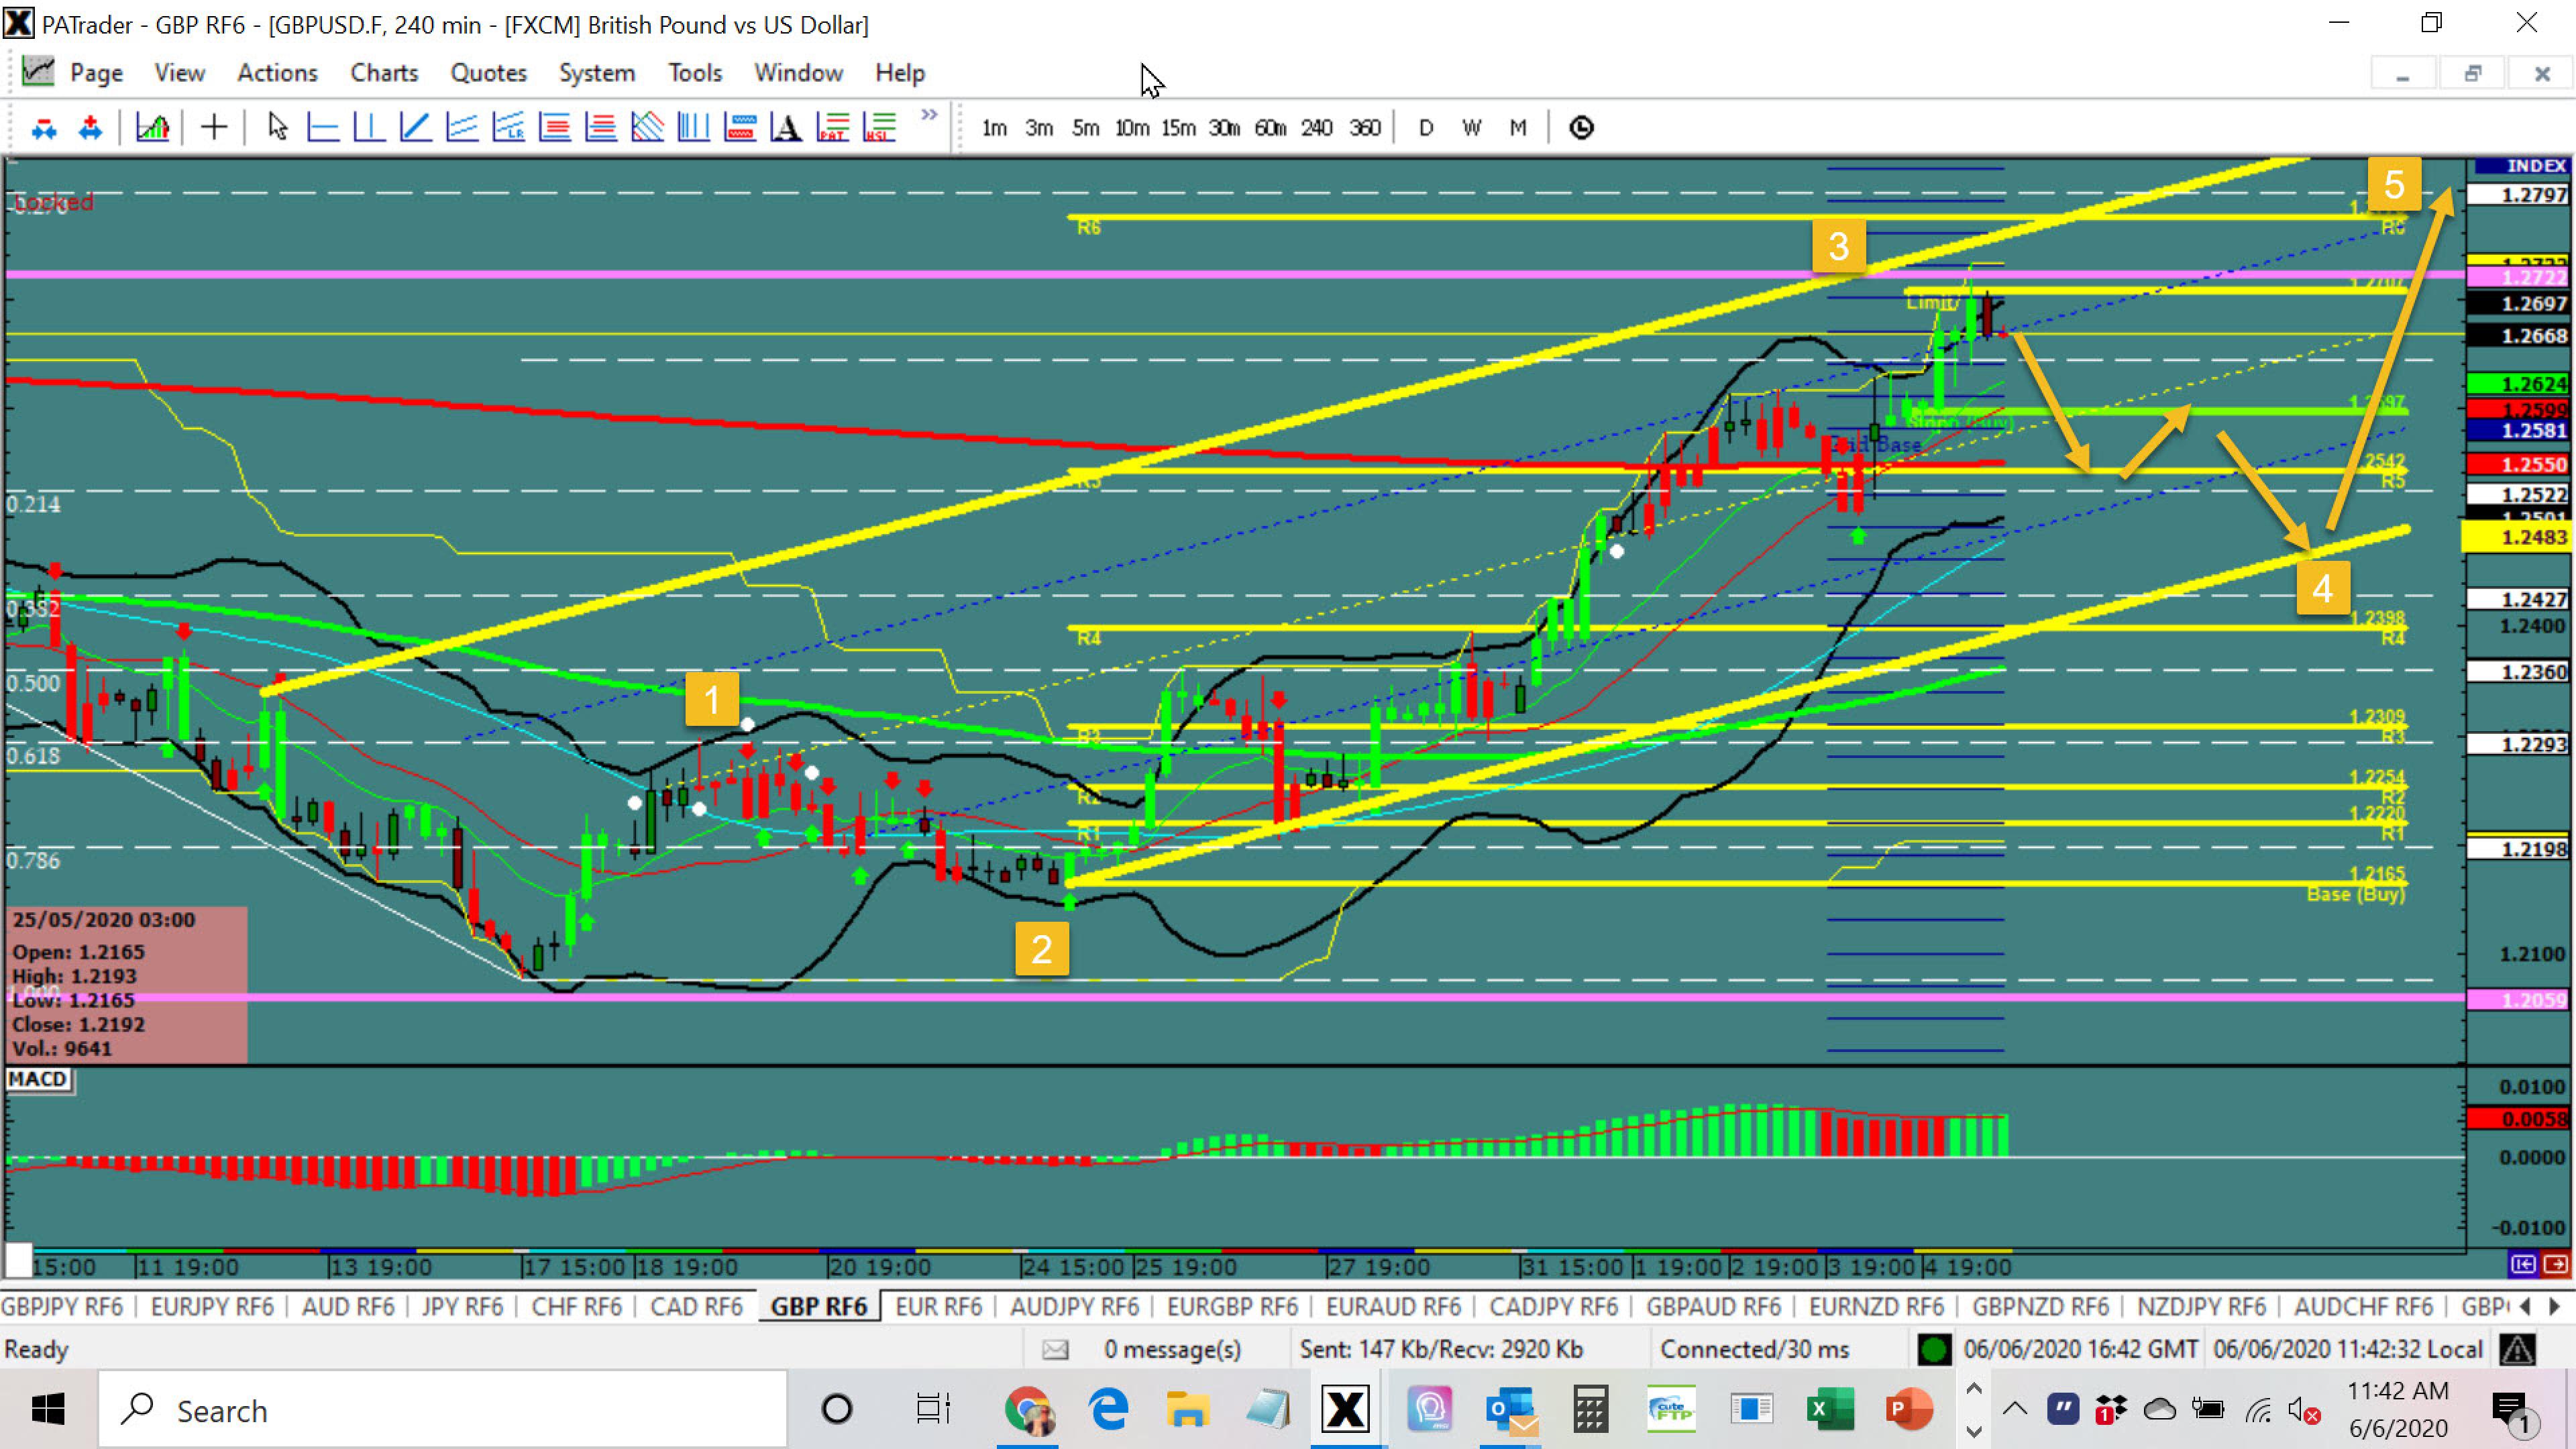Select the linear regression LR channel tool
Screen dimensions: 2576x1449
[x=509, y=128]
